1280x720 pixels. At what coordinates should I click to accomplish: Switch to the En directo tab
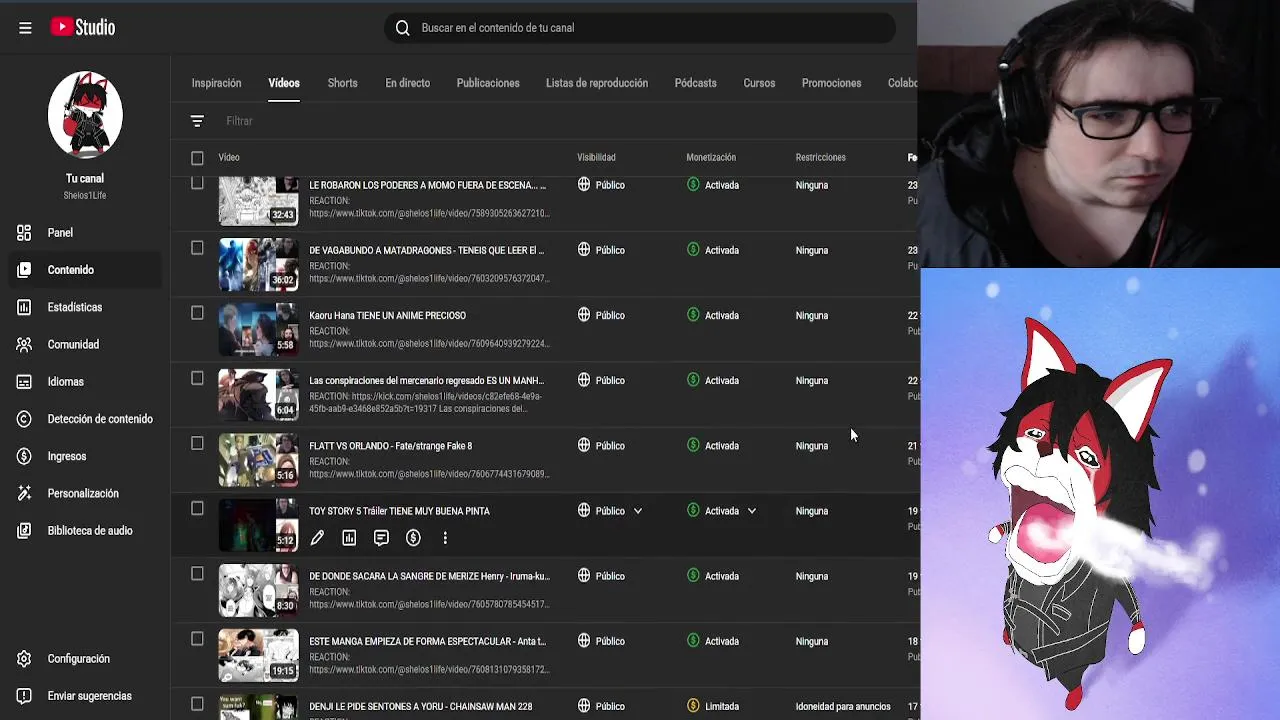(407, 83)
